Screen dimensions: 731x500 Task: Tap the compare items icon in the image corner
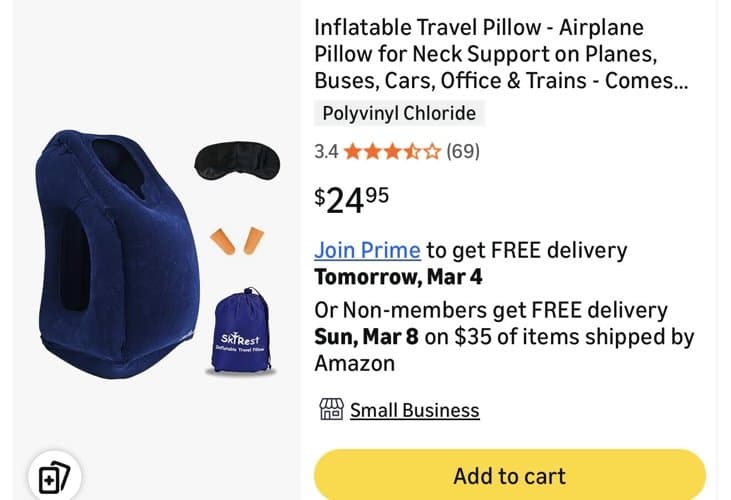[55, 477]
